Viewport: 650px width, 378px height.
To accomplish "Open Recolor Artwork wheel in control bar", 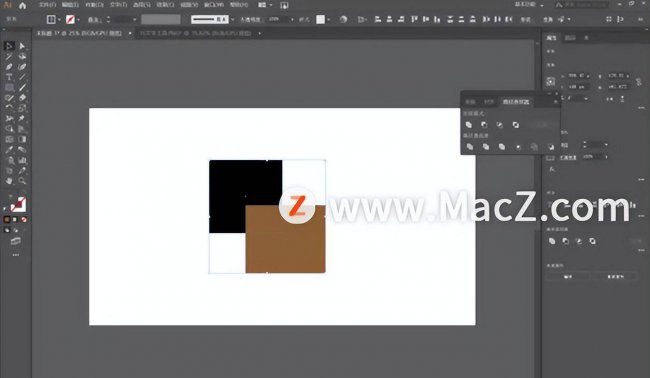I will pos(343,19).
